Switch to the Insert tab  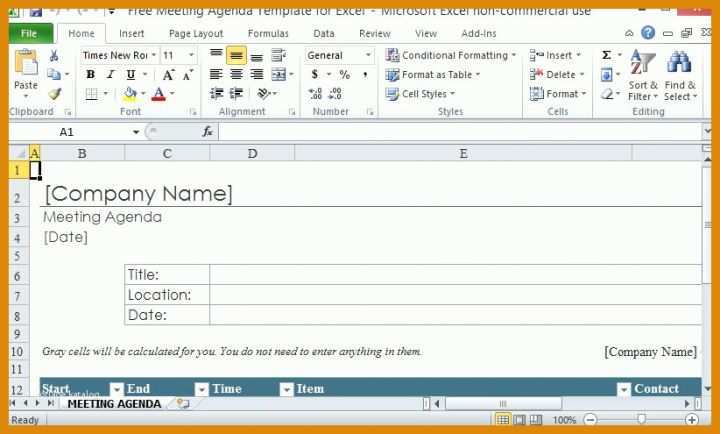pyautogui.click(x=131, y=34)
